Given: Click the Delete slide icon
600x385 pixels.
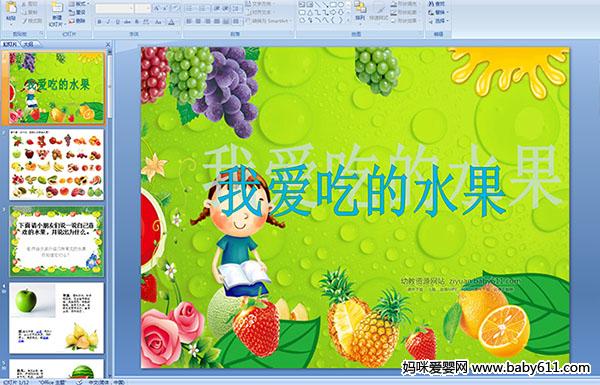Looking at the screenshot, I should coord(77,21).
